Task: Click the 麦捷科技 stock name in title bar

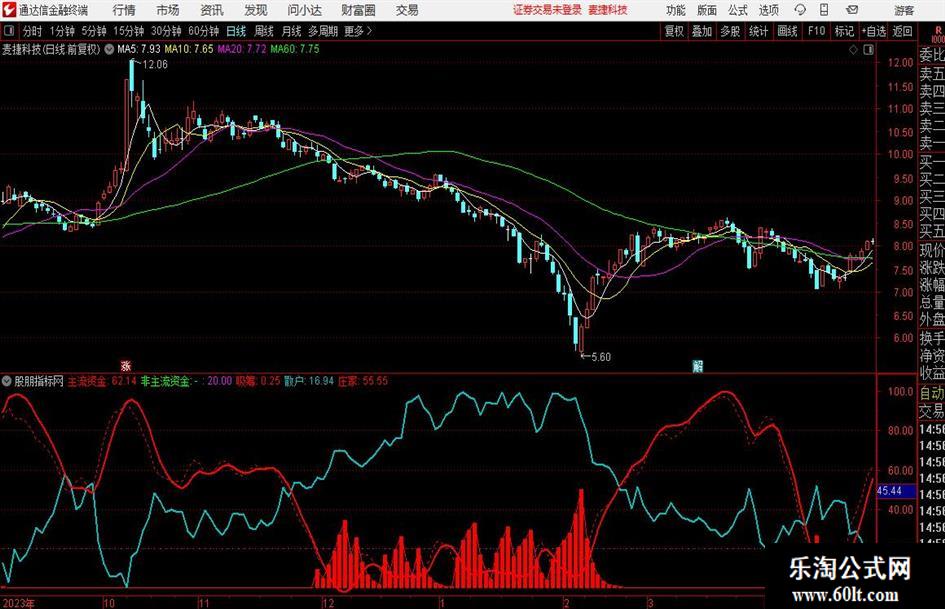Action: point(608,10)
